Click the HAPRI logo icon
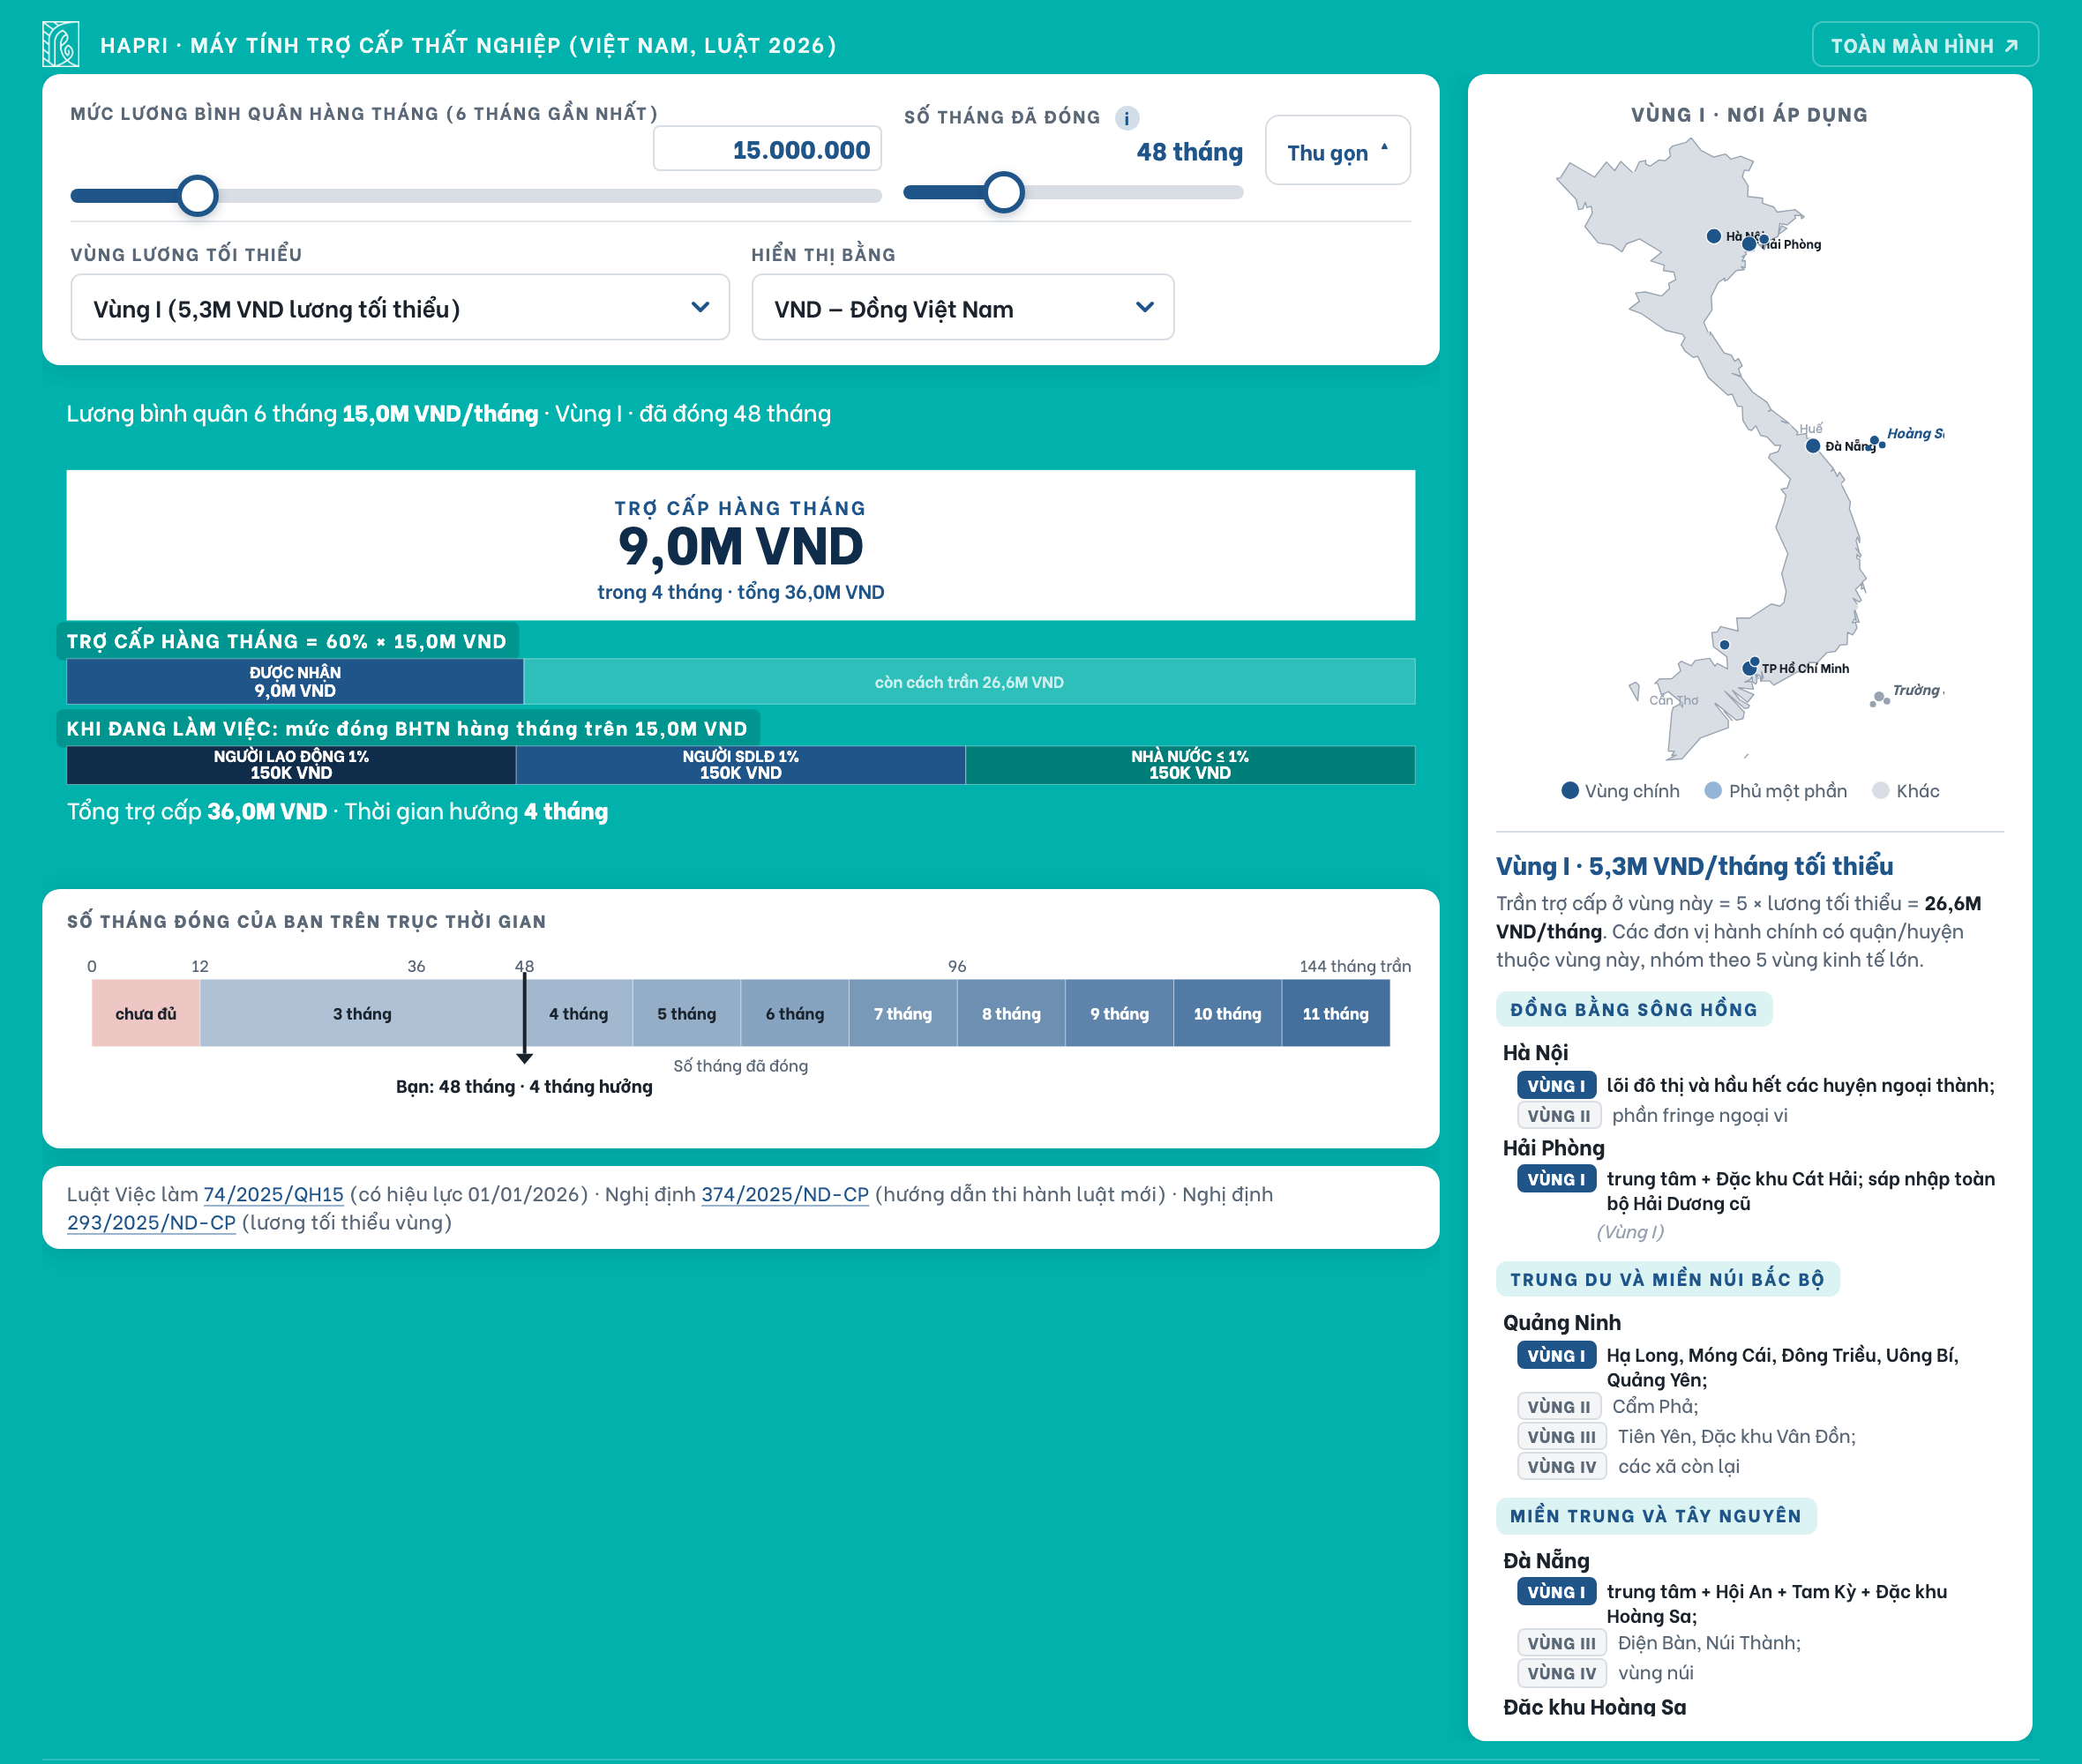This screenshot has height=1764, width=2082. coord(60,45)
